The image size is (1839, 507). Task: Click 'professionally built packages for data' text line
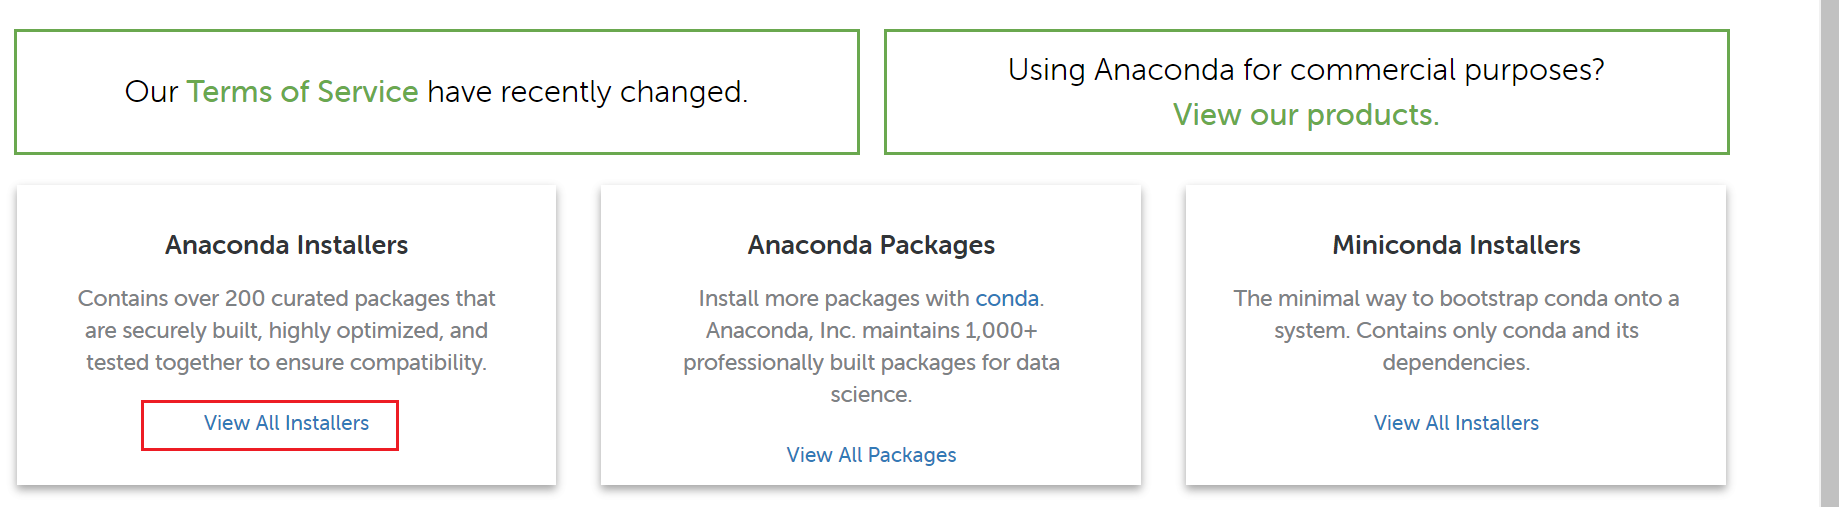coord(871,362)
